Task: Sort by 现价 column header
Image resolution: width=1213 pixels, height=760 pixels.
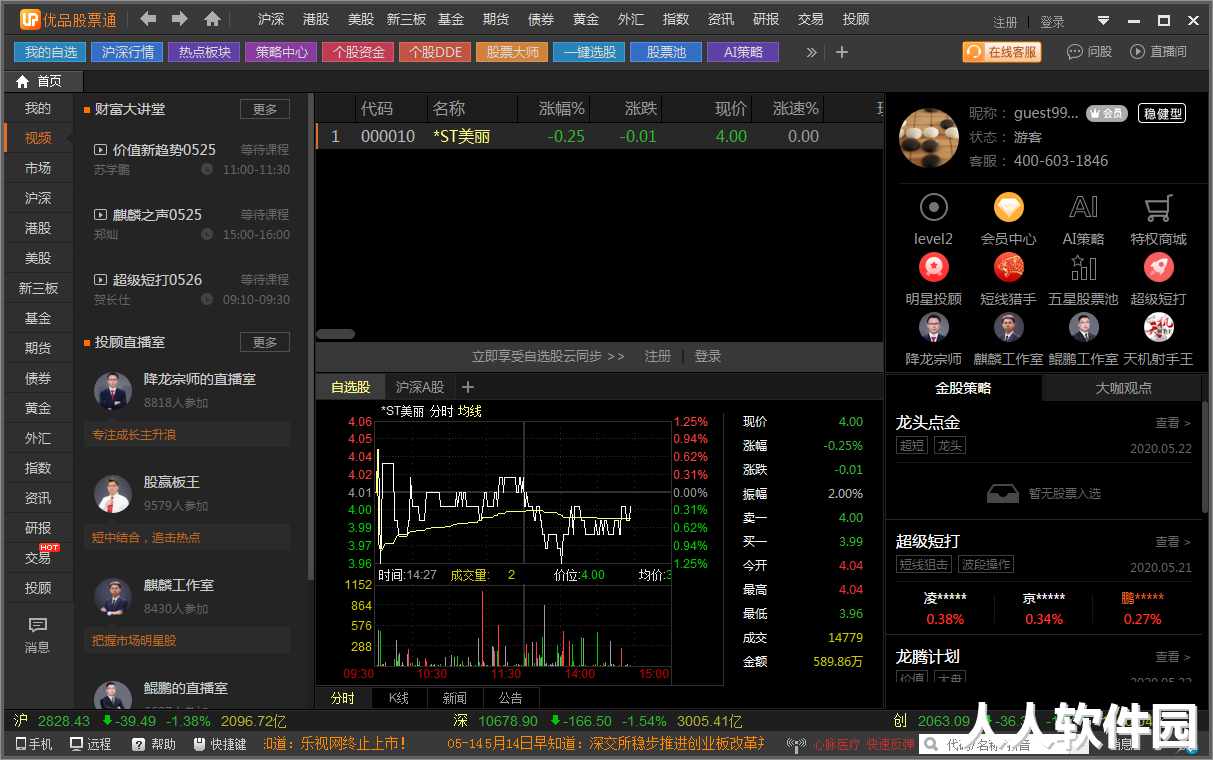Action: pyautogui.click(x=731, y=109)
